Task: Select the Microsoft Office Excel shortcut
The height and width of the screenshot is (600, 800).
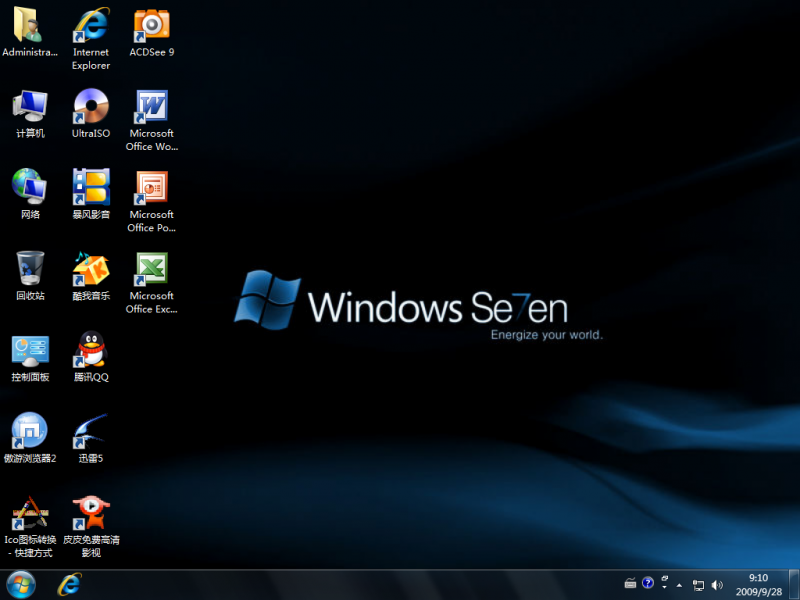Action: click(152, 282)
